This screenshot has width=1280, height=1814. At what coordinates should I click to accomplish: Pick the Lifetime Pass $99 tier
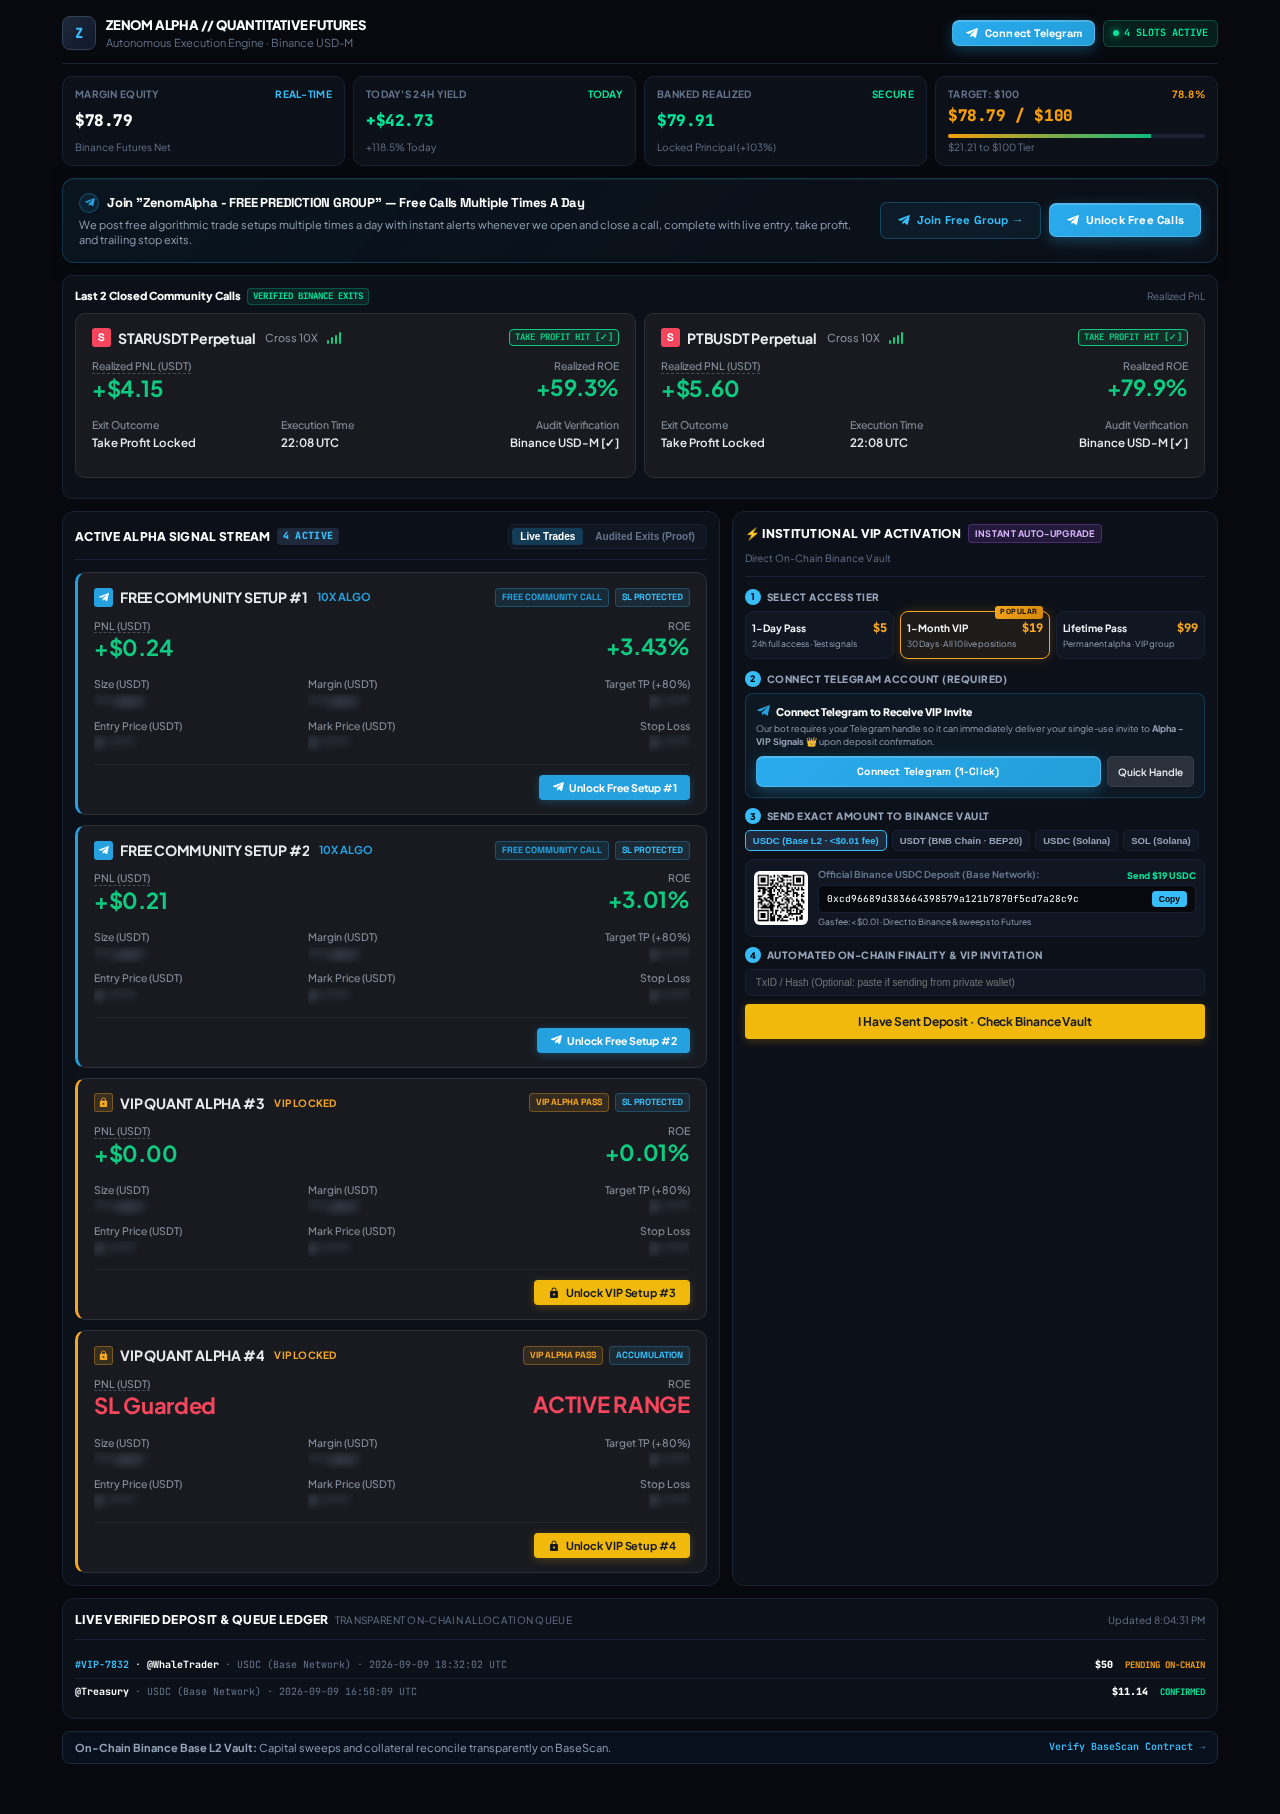[1130, 635]
